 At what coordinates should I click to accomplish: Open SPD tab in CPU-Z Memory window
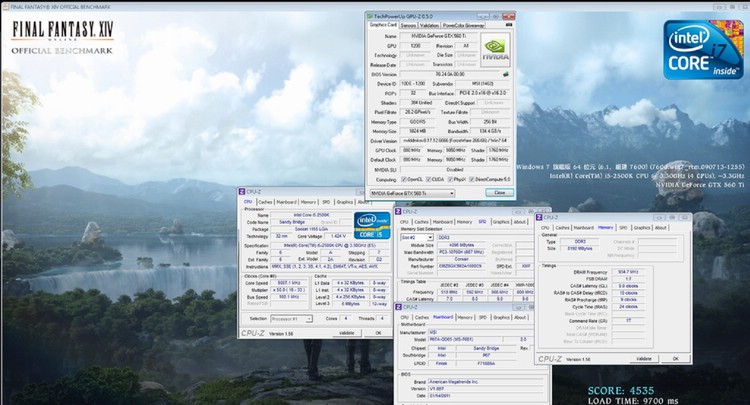(623, 228)
